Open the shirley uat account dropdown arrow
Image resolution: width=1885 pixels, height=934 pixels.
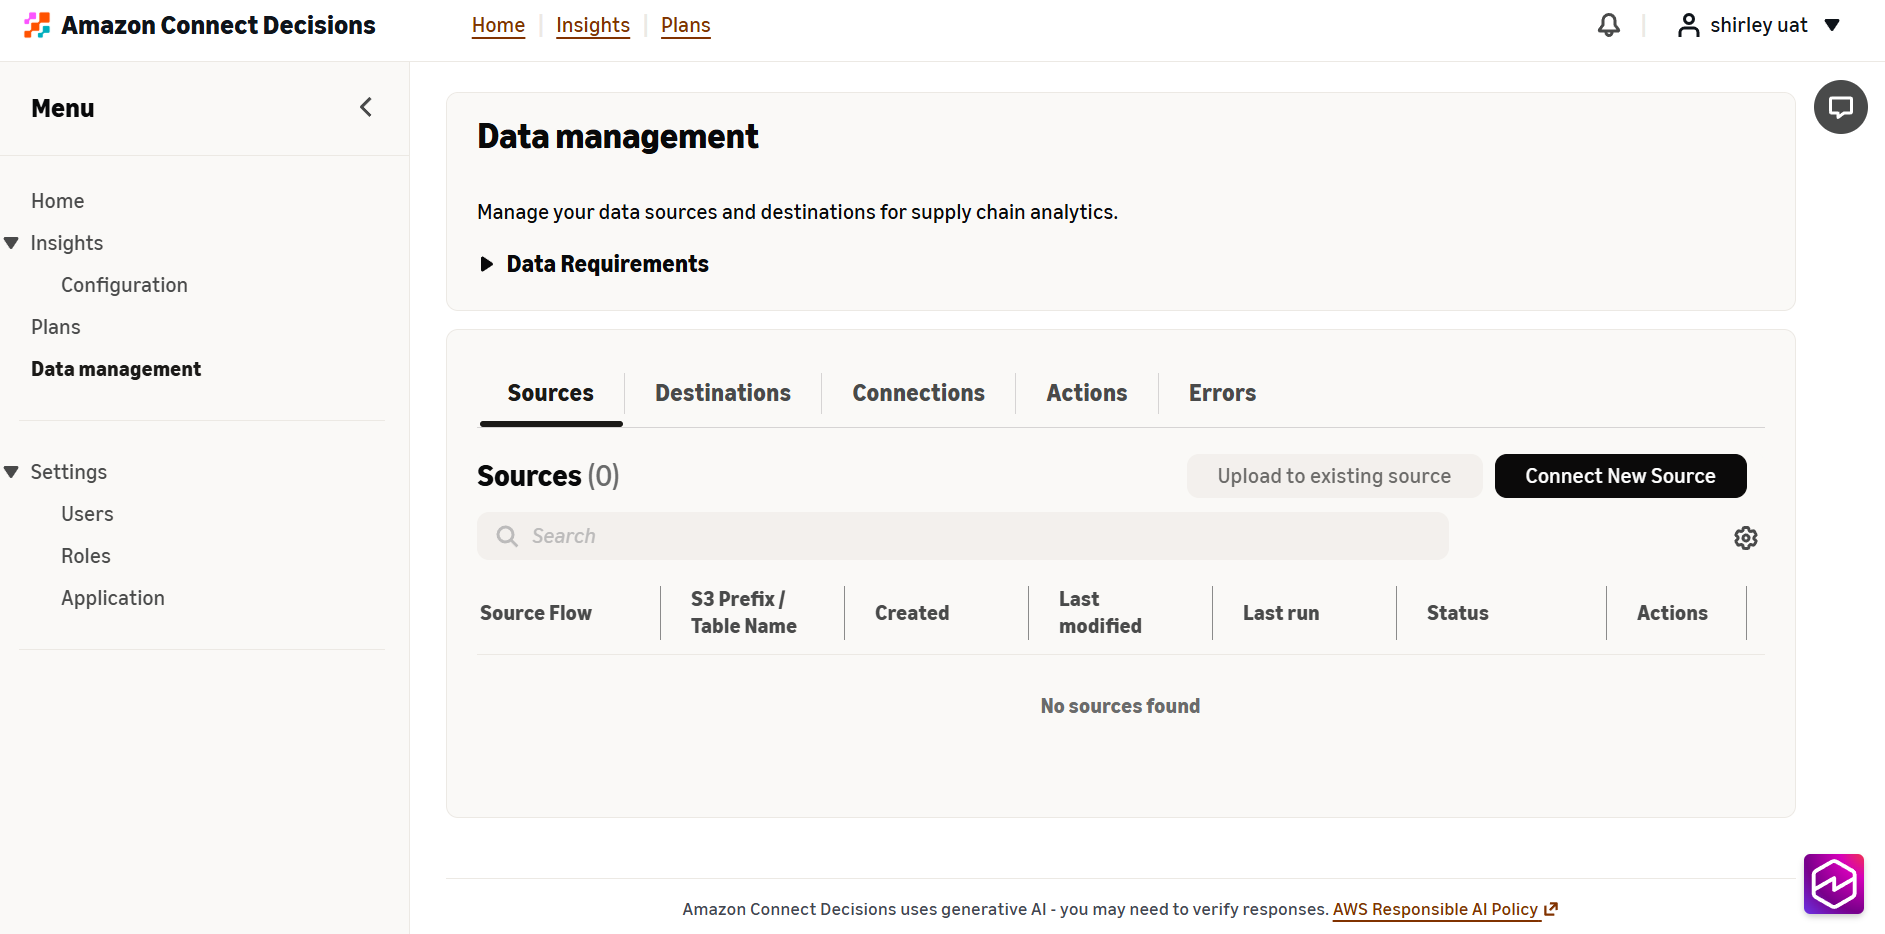tap(1832, 25)
